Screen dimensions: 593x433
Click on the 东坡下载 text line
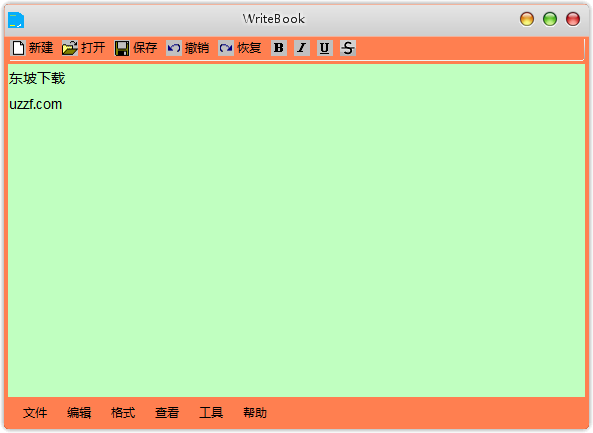[x=37, y=78]
